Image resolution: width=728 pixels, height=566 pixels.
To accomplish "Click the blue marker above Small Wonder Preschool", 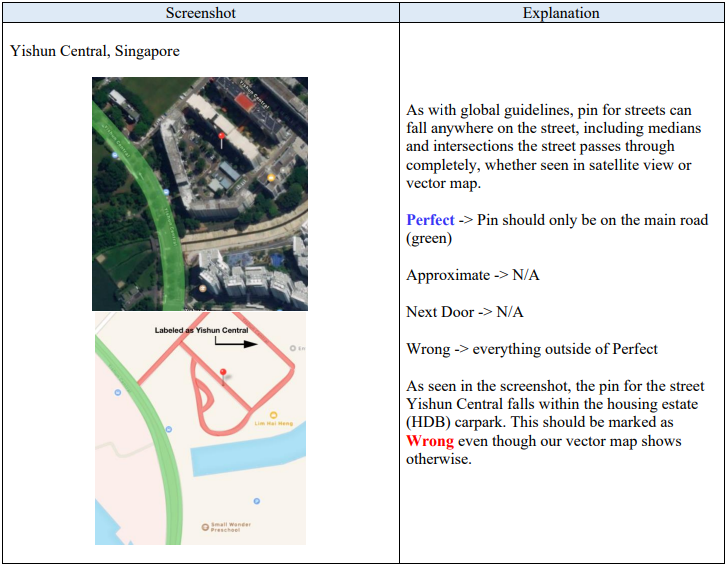I will (x=256, y=501).
